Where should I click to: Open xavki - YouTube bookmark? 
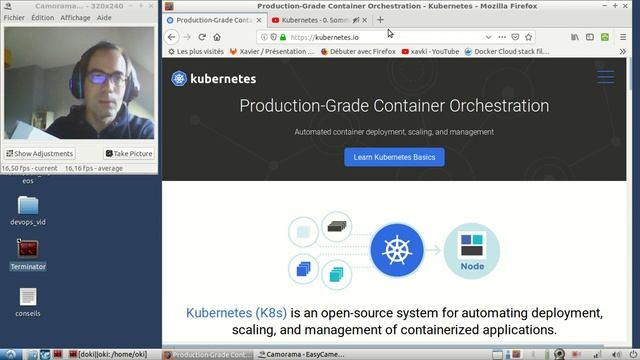coord(430,51)
